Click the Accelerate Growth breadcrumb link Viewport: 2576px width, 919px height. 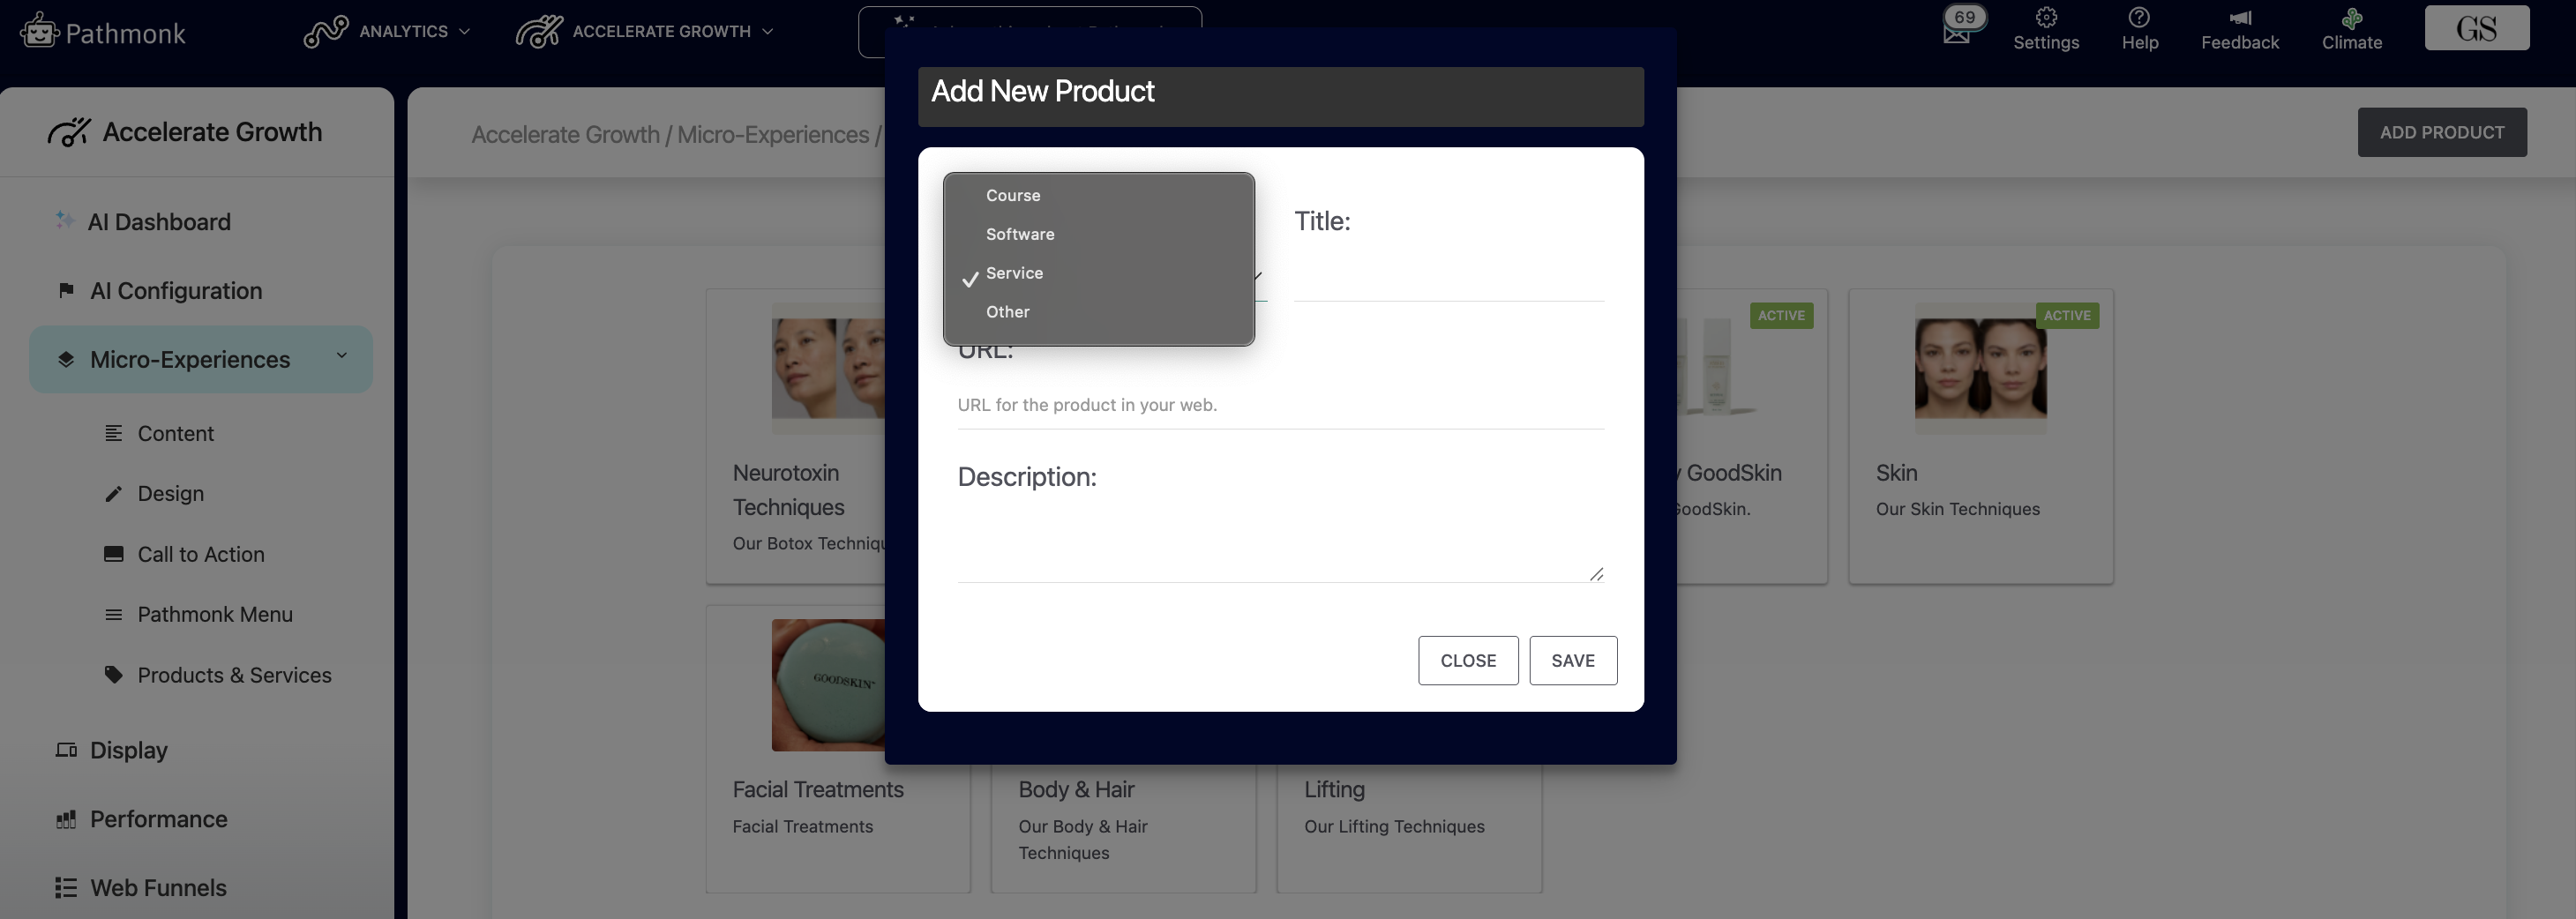[x=565, y=134]
